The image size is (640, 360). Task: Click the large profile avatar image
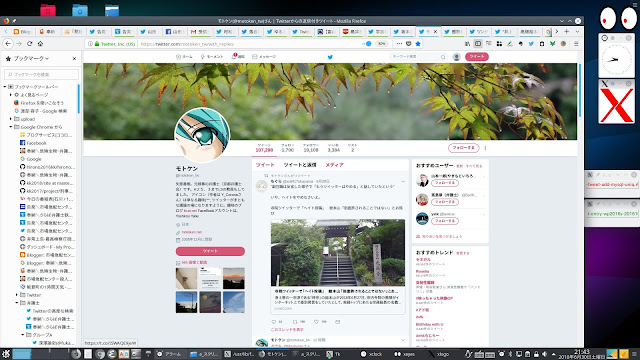tap(202, 135)
